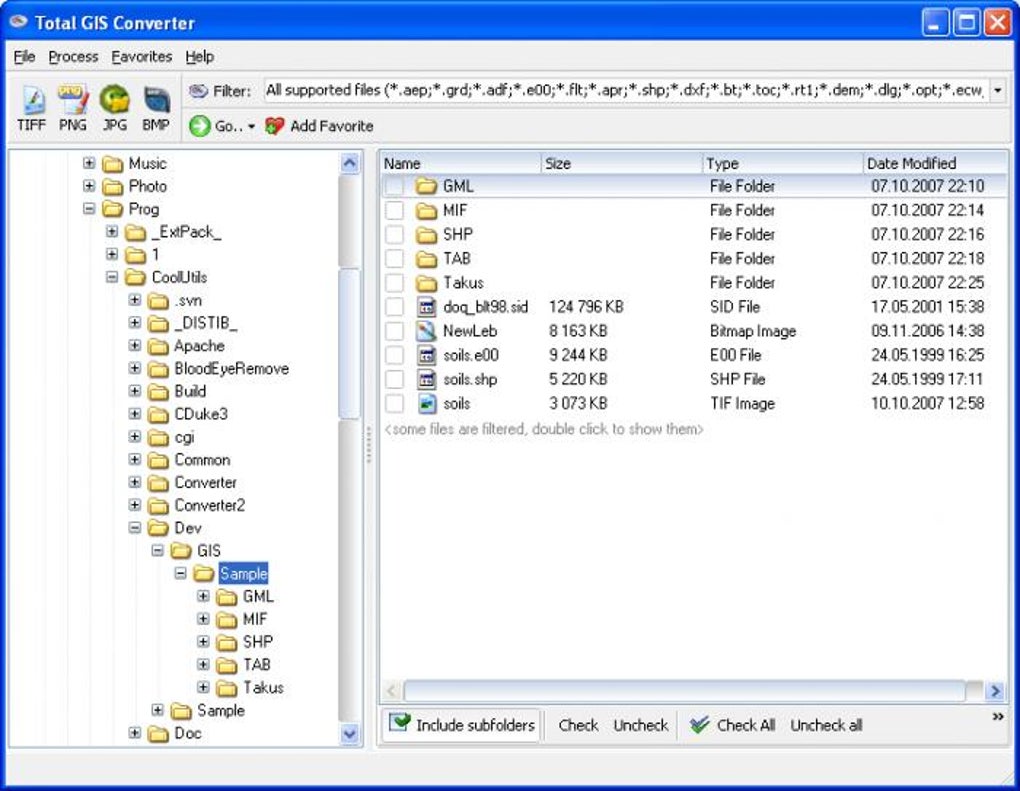
Task: Check the box for GML folder row
Action: [x=394, y=187]
